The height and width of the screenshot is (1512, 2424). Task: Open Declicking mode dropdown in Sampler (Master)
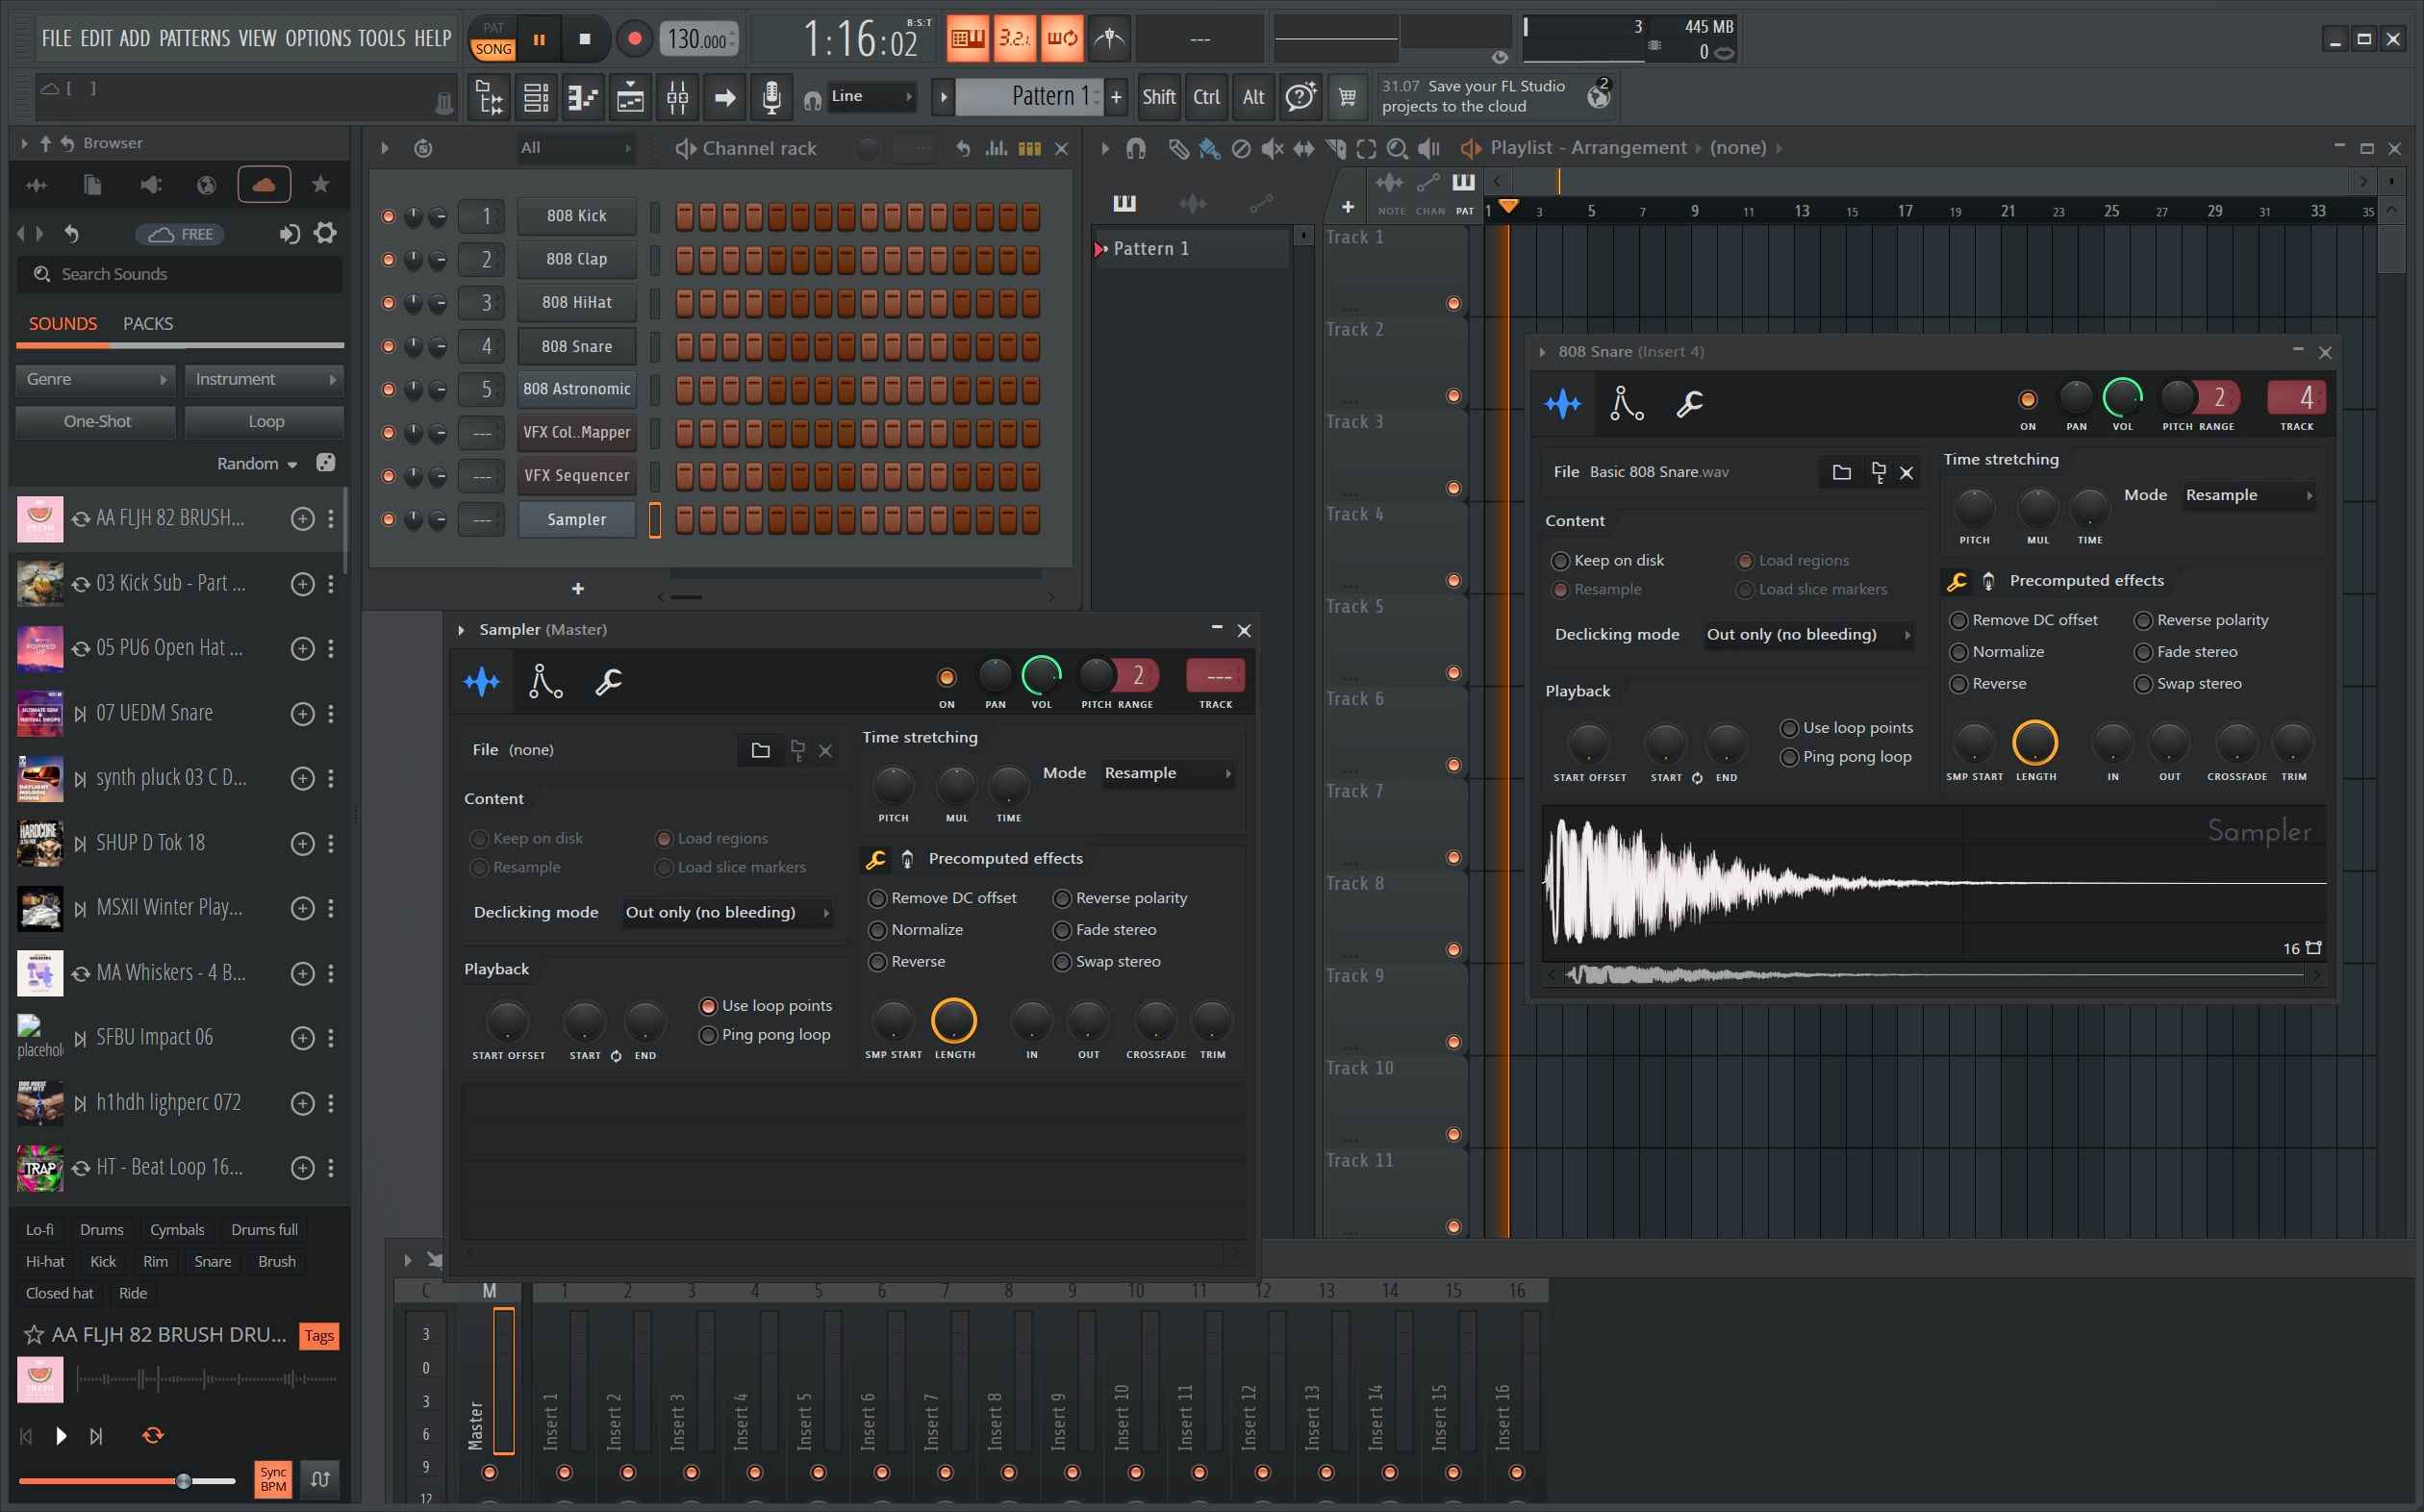[727, 912]
